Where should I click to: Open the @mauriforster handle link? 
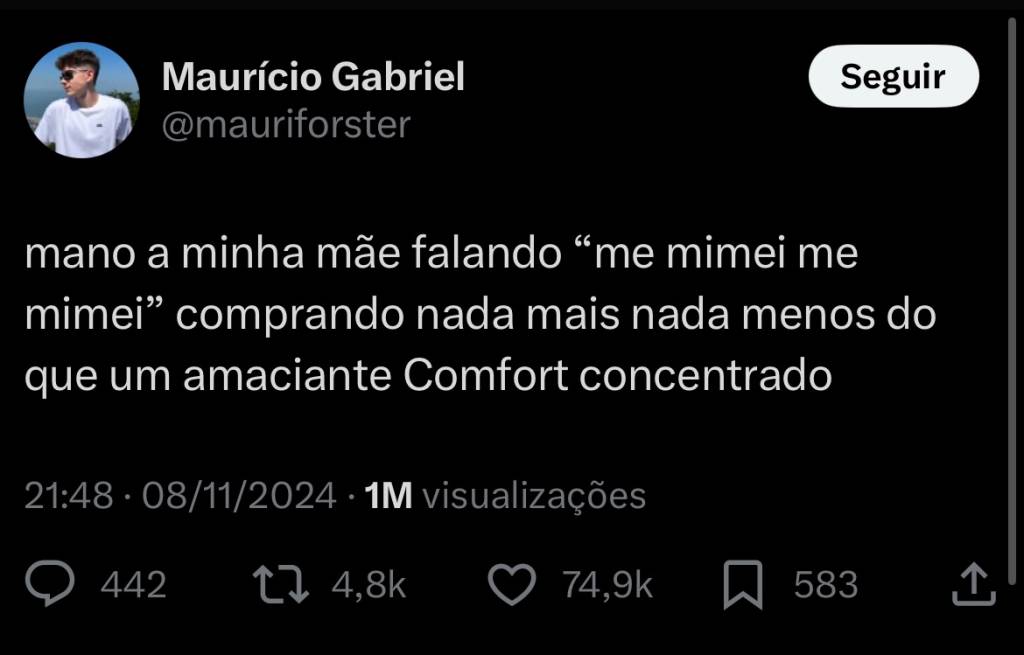[x=286, y=125]
